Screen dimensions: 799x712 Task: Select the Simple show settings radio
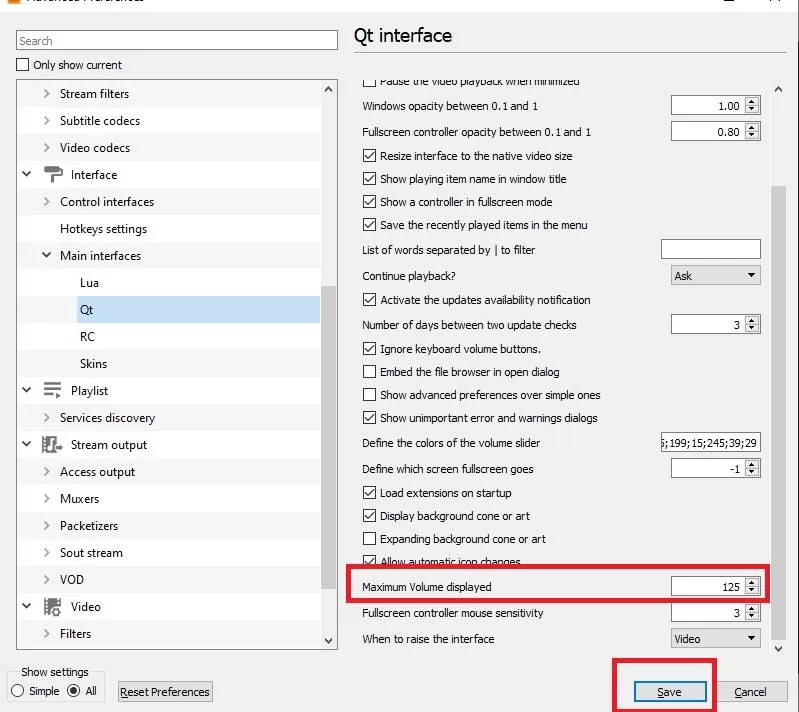point(18,691)
